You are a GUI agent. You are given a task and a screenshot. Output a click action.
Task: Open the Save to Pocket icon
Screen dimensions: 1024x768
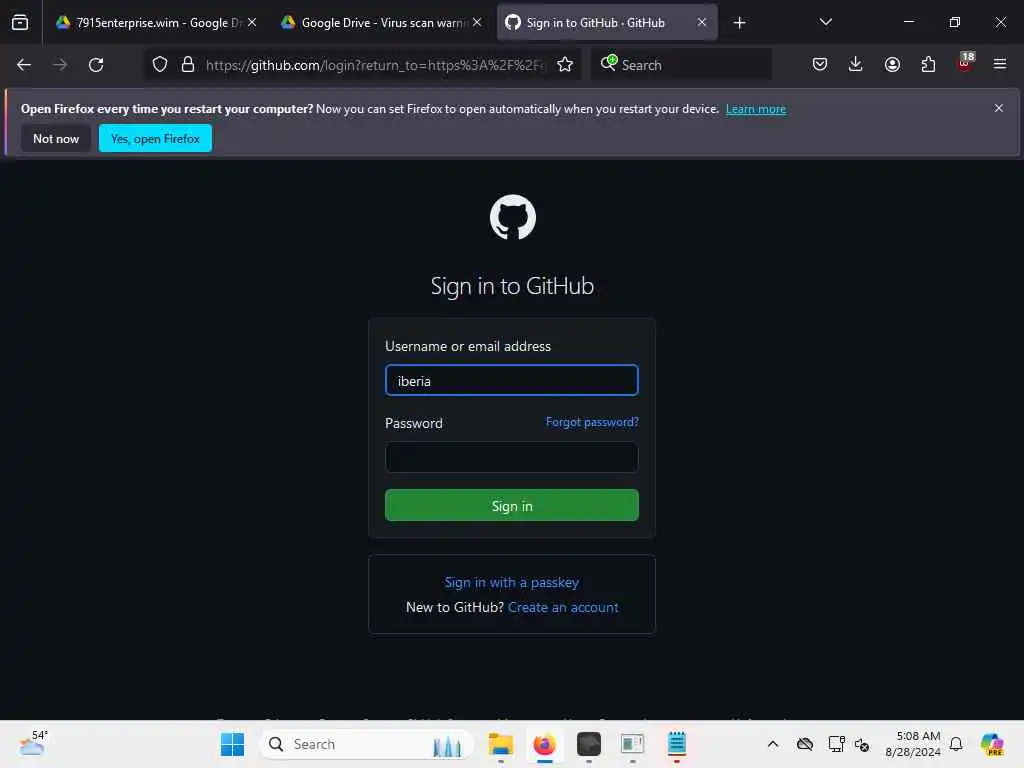(x=820, y=64)
